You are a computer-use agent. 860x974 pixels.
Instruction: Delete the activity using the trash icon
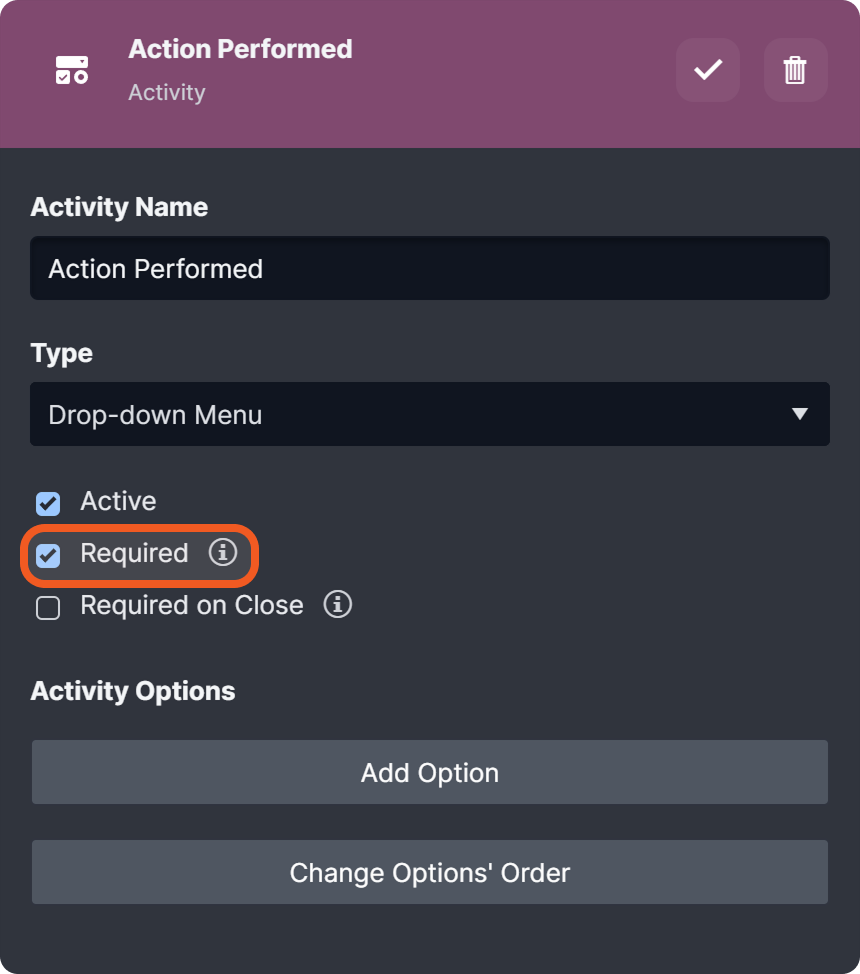795,70
